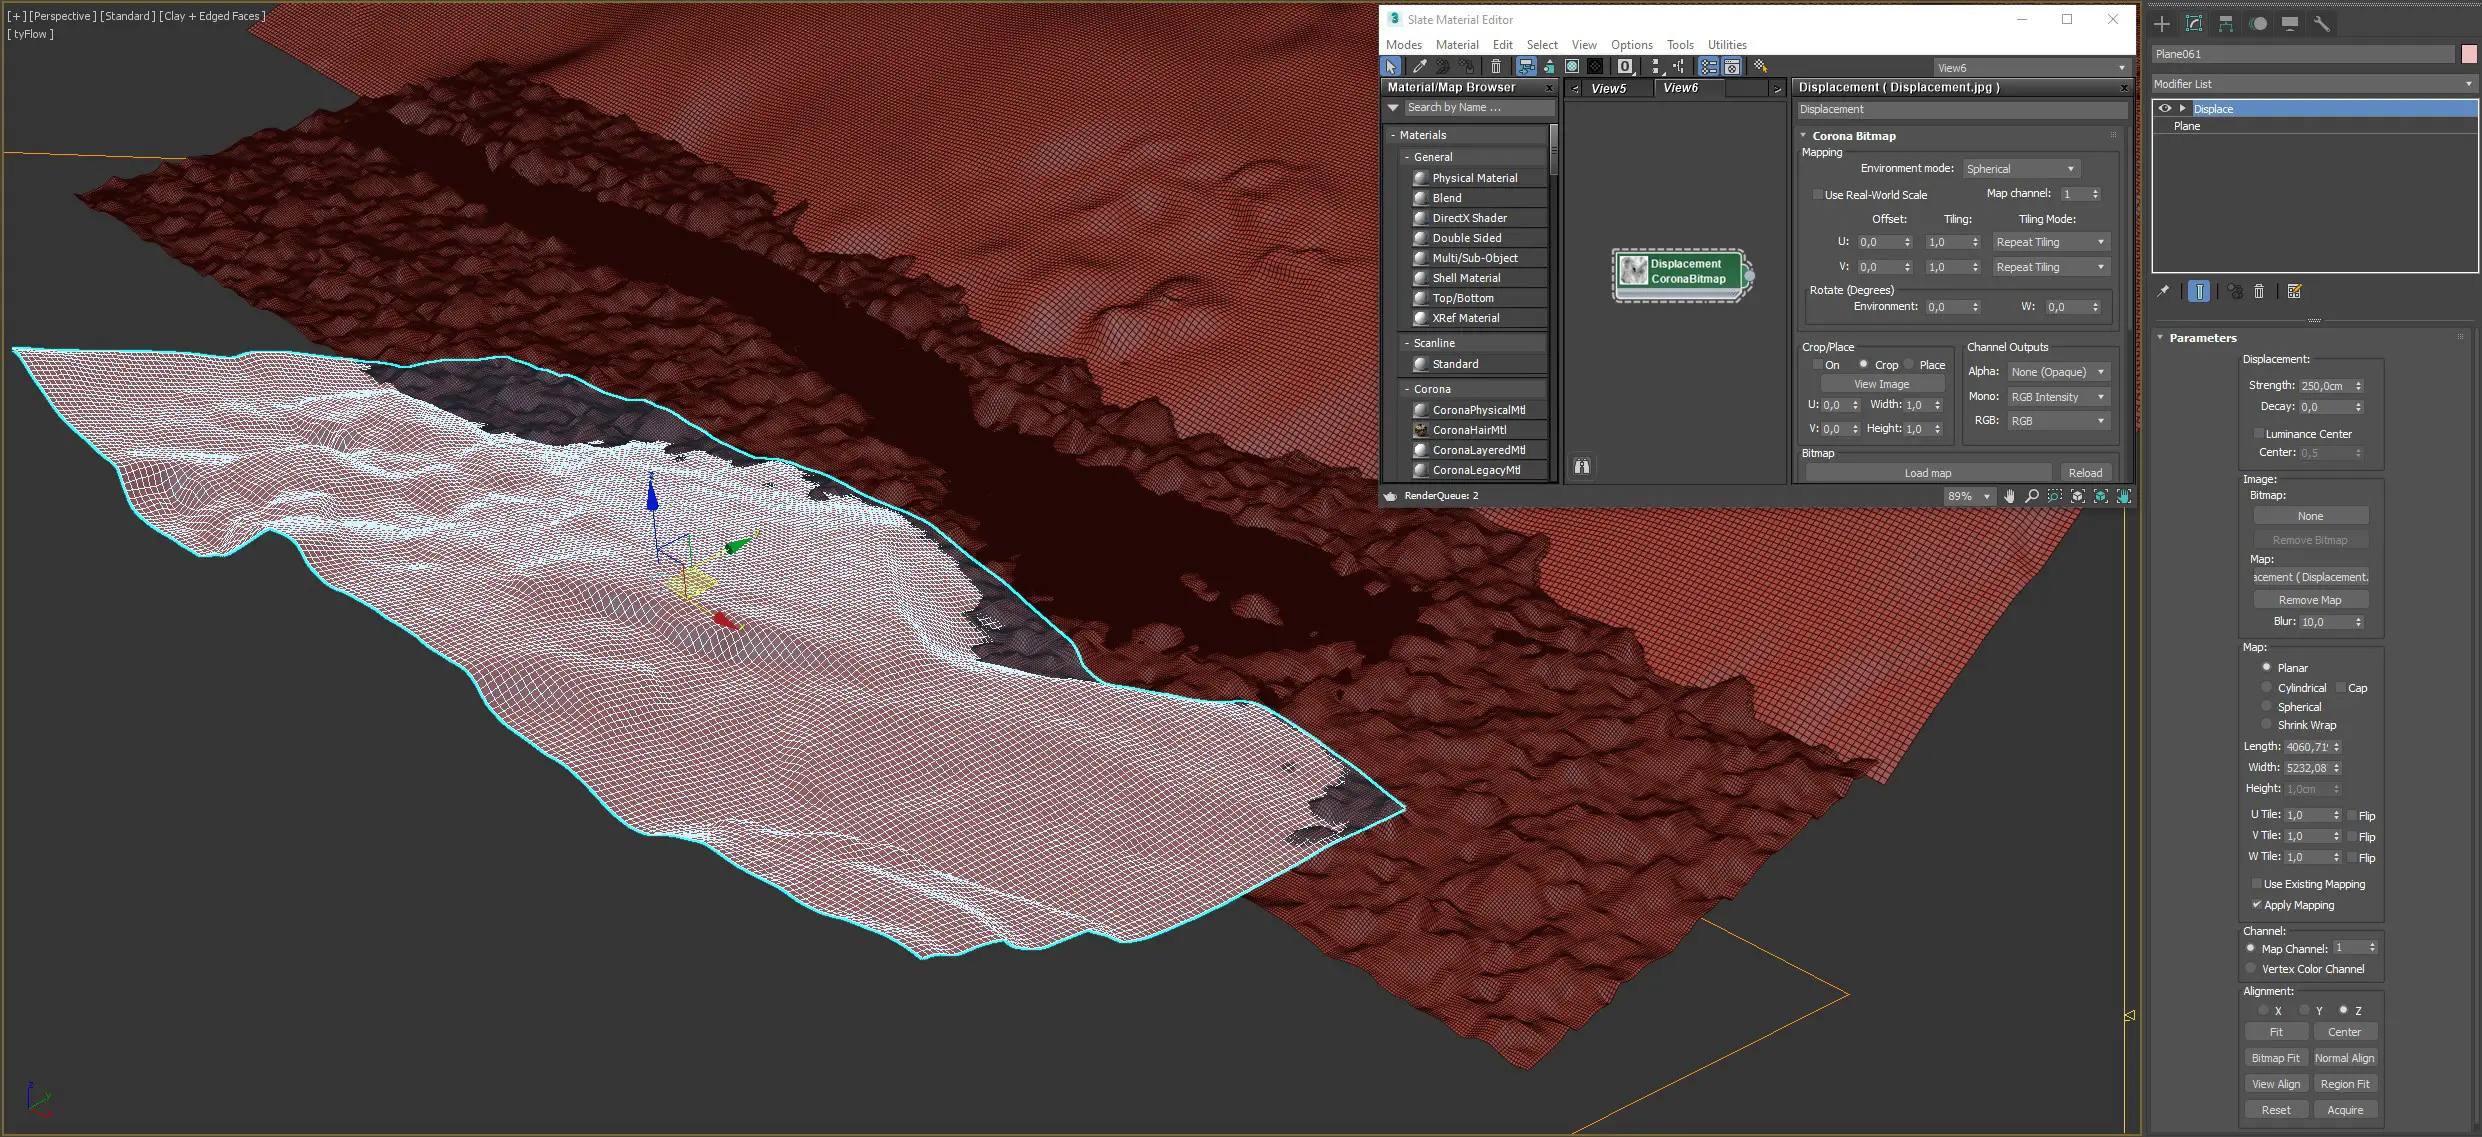Delete selected nodes with the trash icon
This screenshot has height=1137, width=2482.
[1497, 66]
